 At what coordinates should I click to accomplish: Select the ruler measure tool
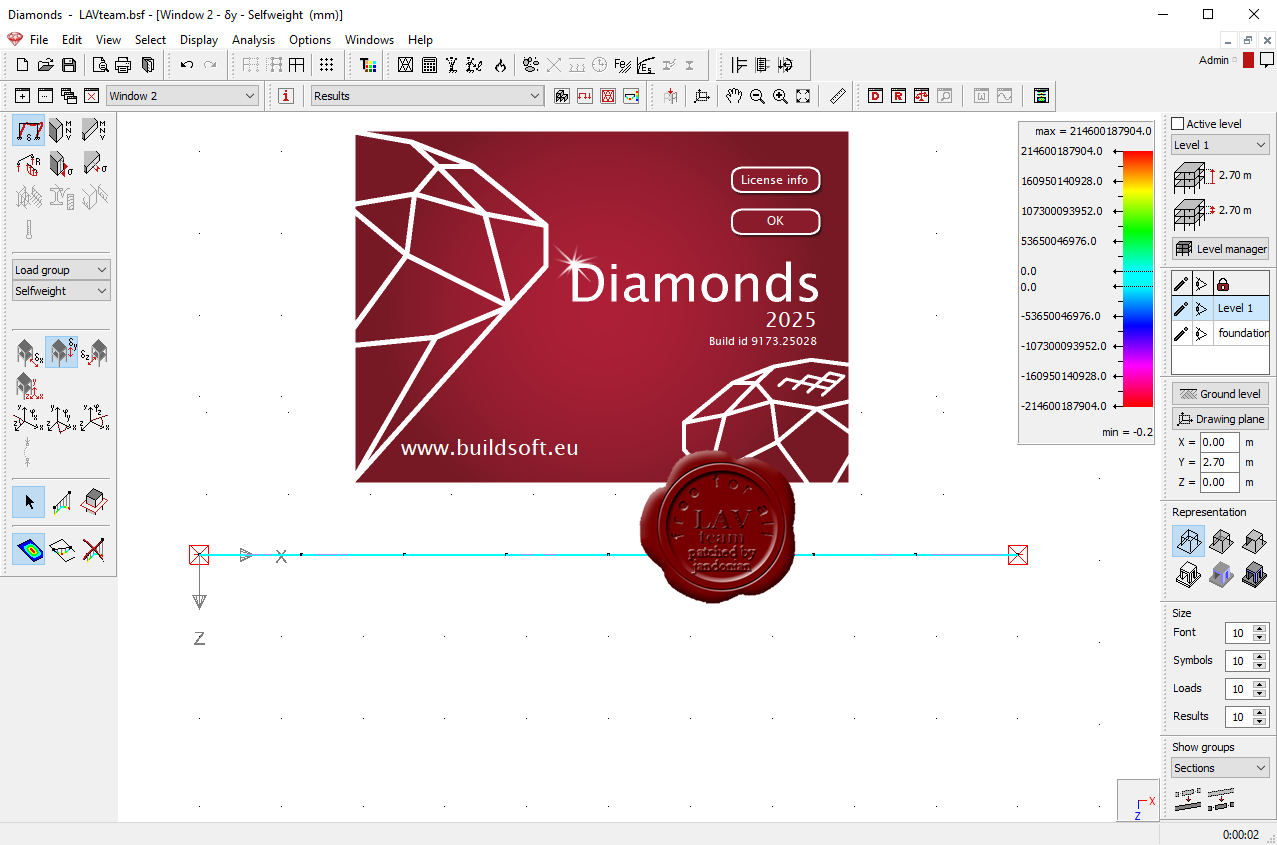pos(838,96)
